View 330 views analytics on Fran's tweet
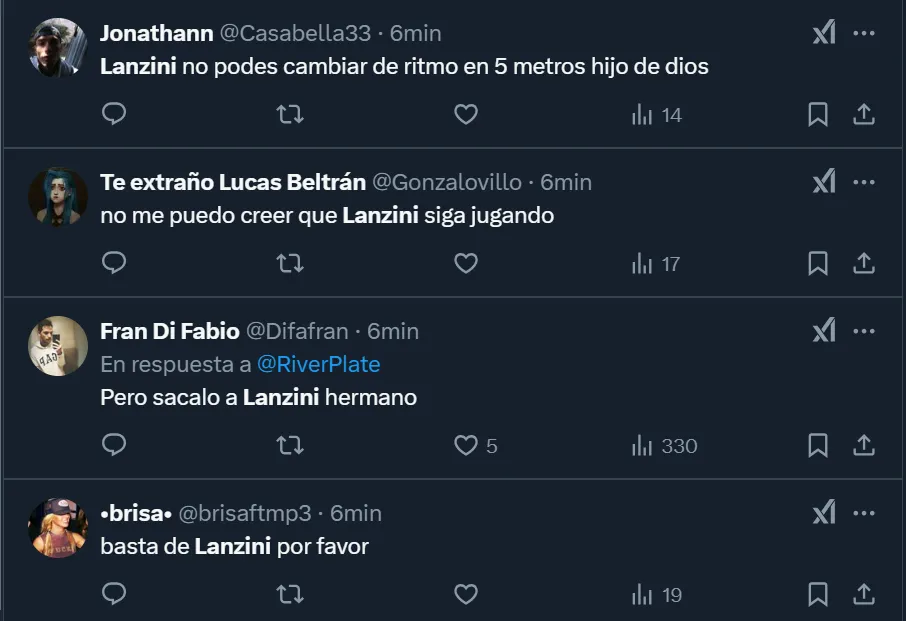 pyautogui.click(x=664, y=446)
